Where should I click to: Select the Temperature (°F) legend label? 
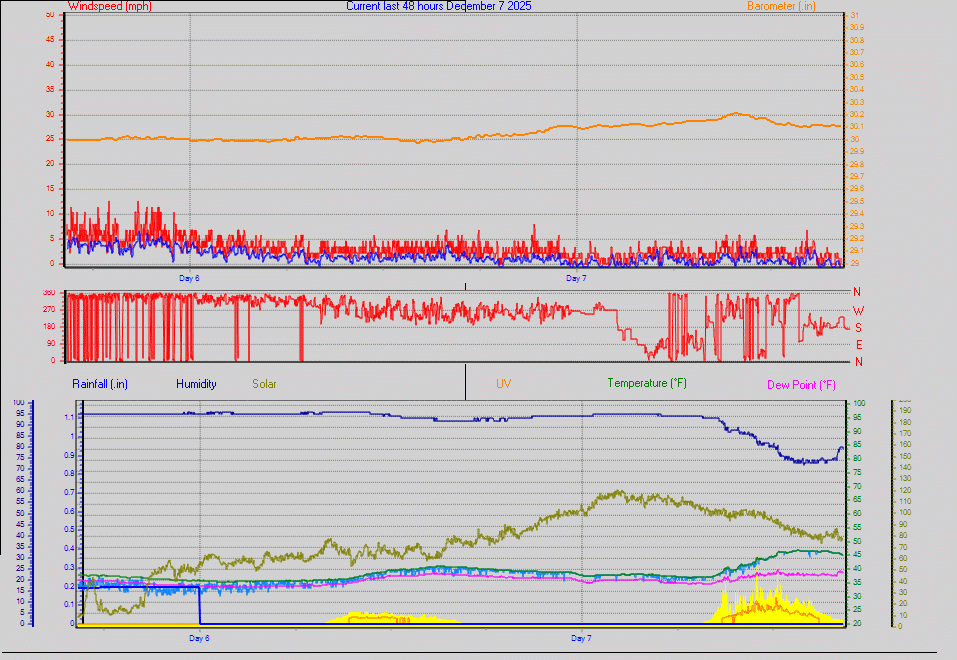pyautogui.click(x=647, y=383)
